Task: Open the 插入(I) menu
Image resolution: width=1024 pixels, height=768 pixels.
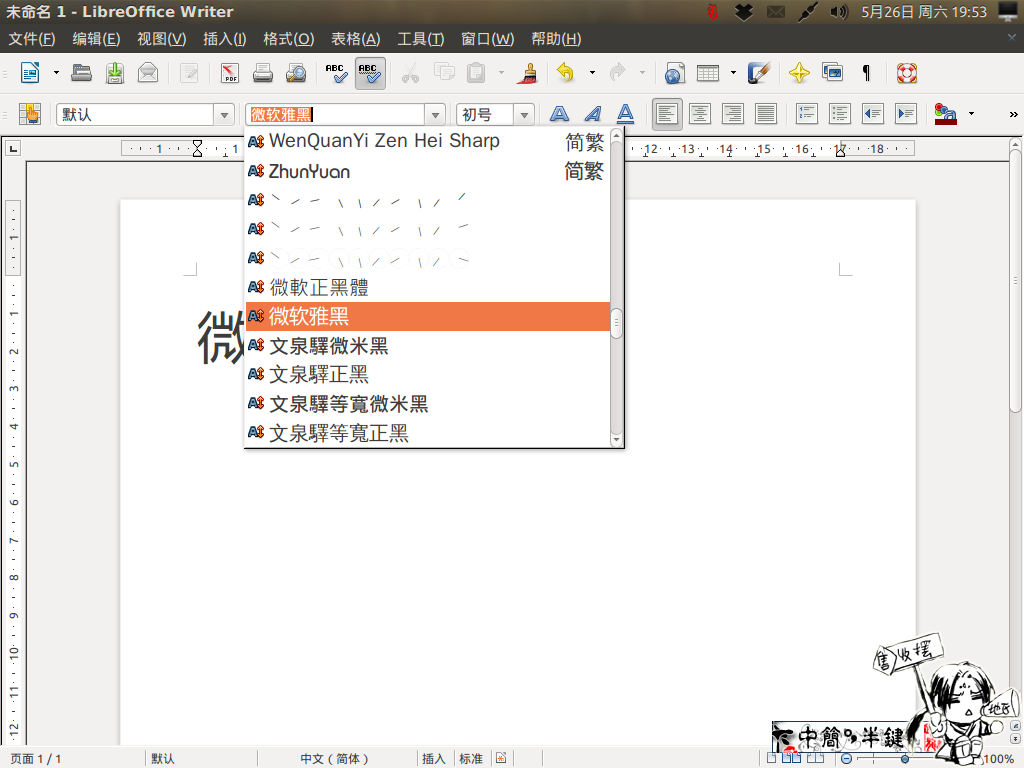Action: pyautogui.click(x=225, y=39)
